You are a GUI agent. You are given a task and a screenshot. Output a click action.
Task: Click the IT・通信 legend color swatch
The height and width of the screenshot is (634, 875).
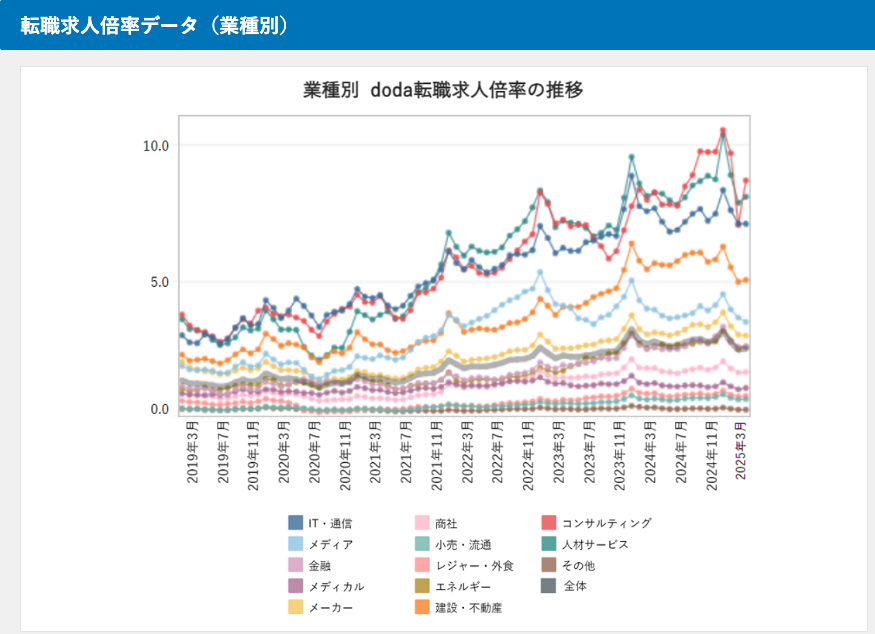[296, 523]
